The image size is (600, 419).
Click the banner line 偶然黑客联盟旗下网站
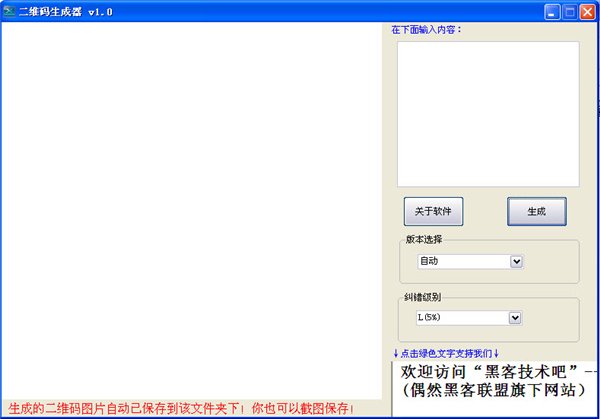494,390
